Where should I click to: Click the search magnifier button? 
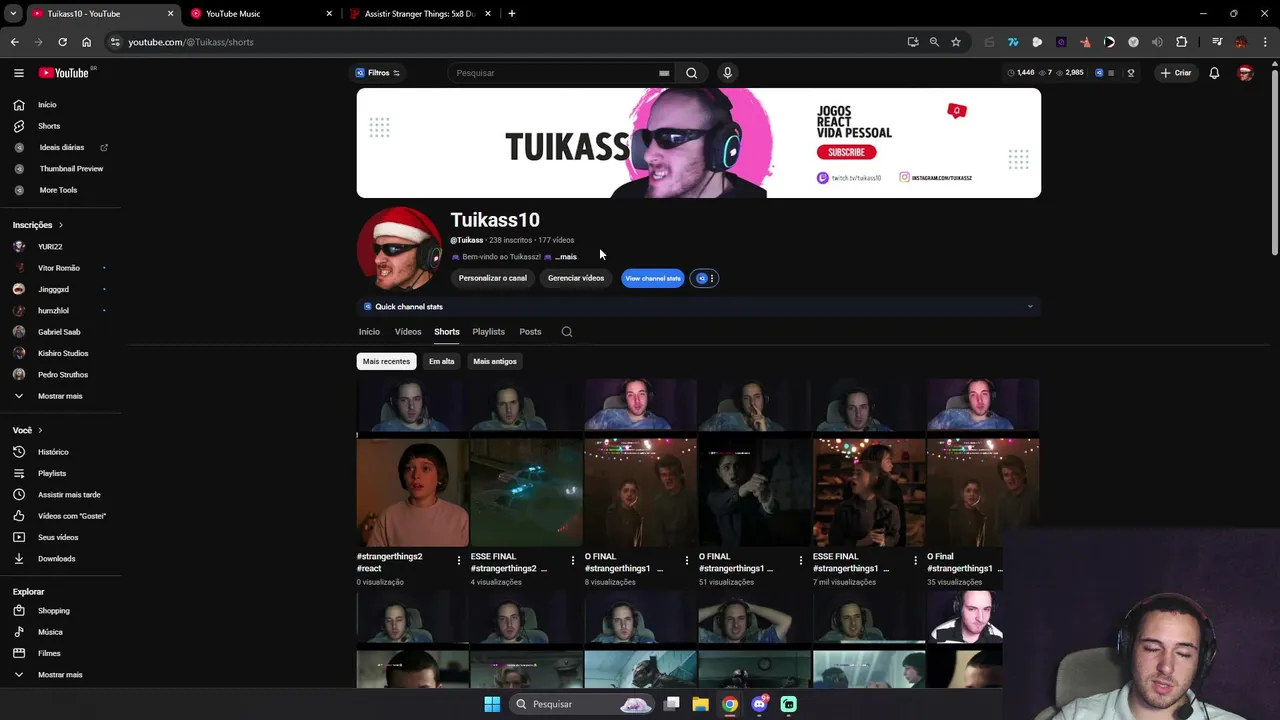(691, 73)
